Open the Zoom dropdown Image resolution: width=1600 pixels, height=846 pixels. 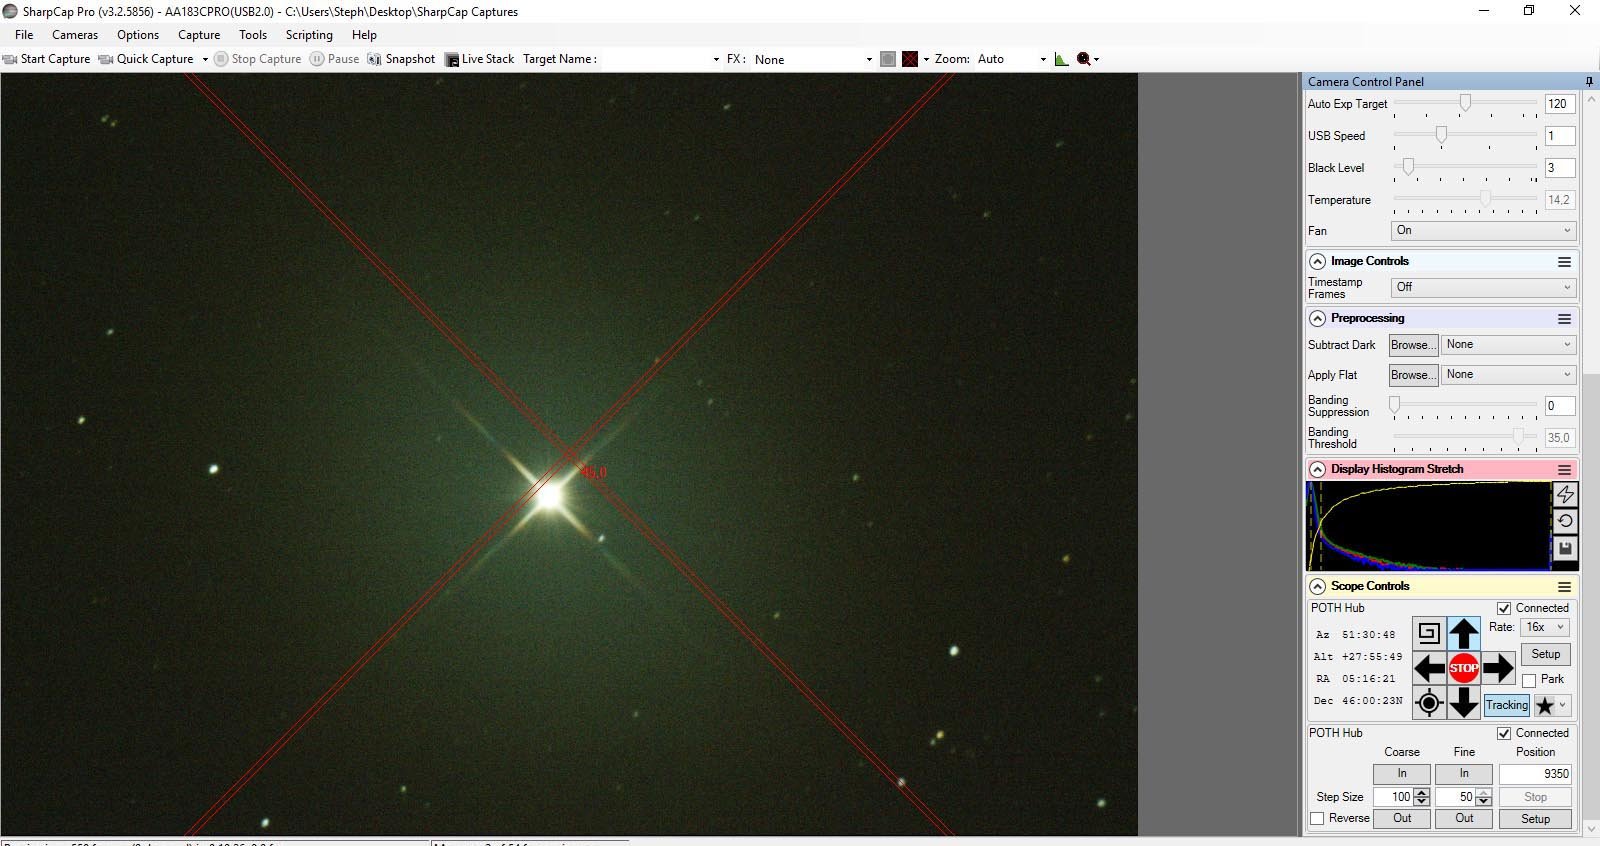point(1043,59)
